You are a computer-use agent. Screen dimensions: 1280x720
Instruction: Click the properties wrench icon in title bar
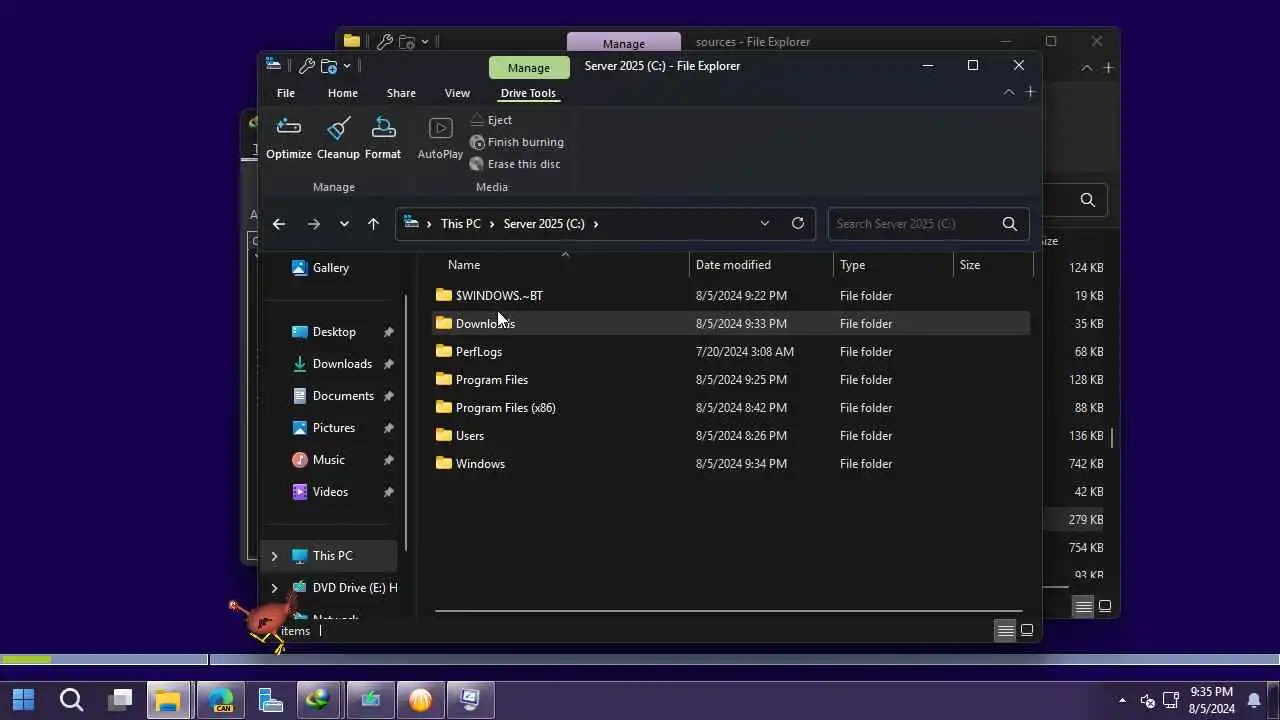coord(306,66)
